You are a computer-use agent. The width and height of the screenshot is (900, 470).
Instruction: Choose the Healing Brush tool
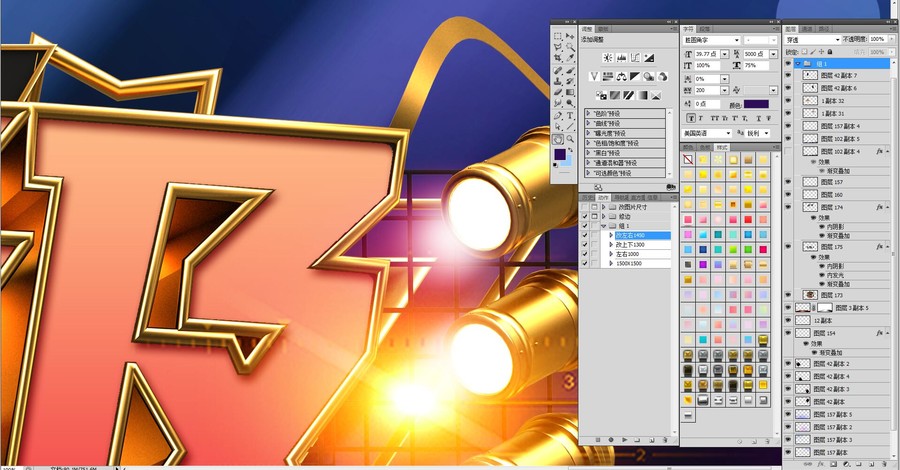click(558, 70)
